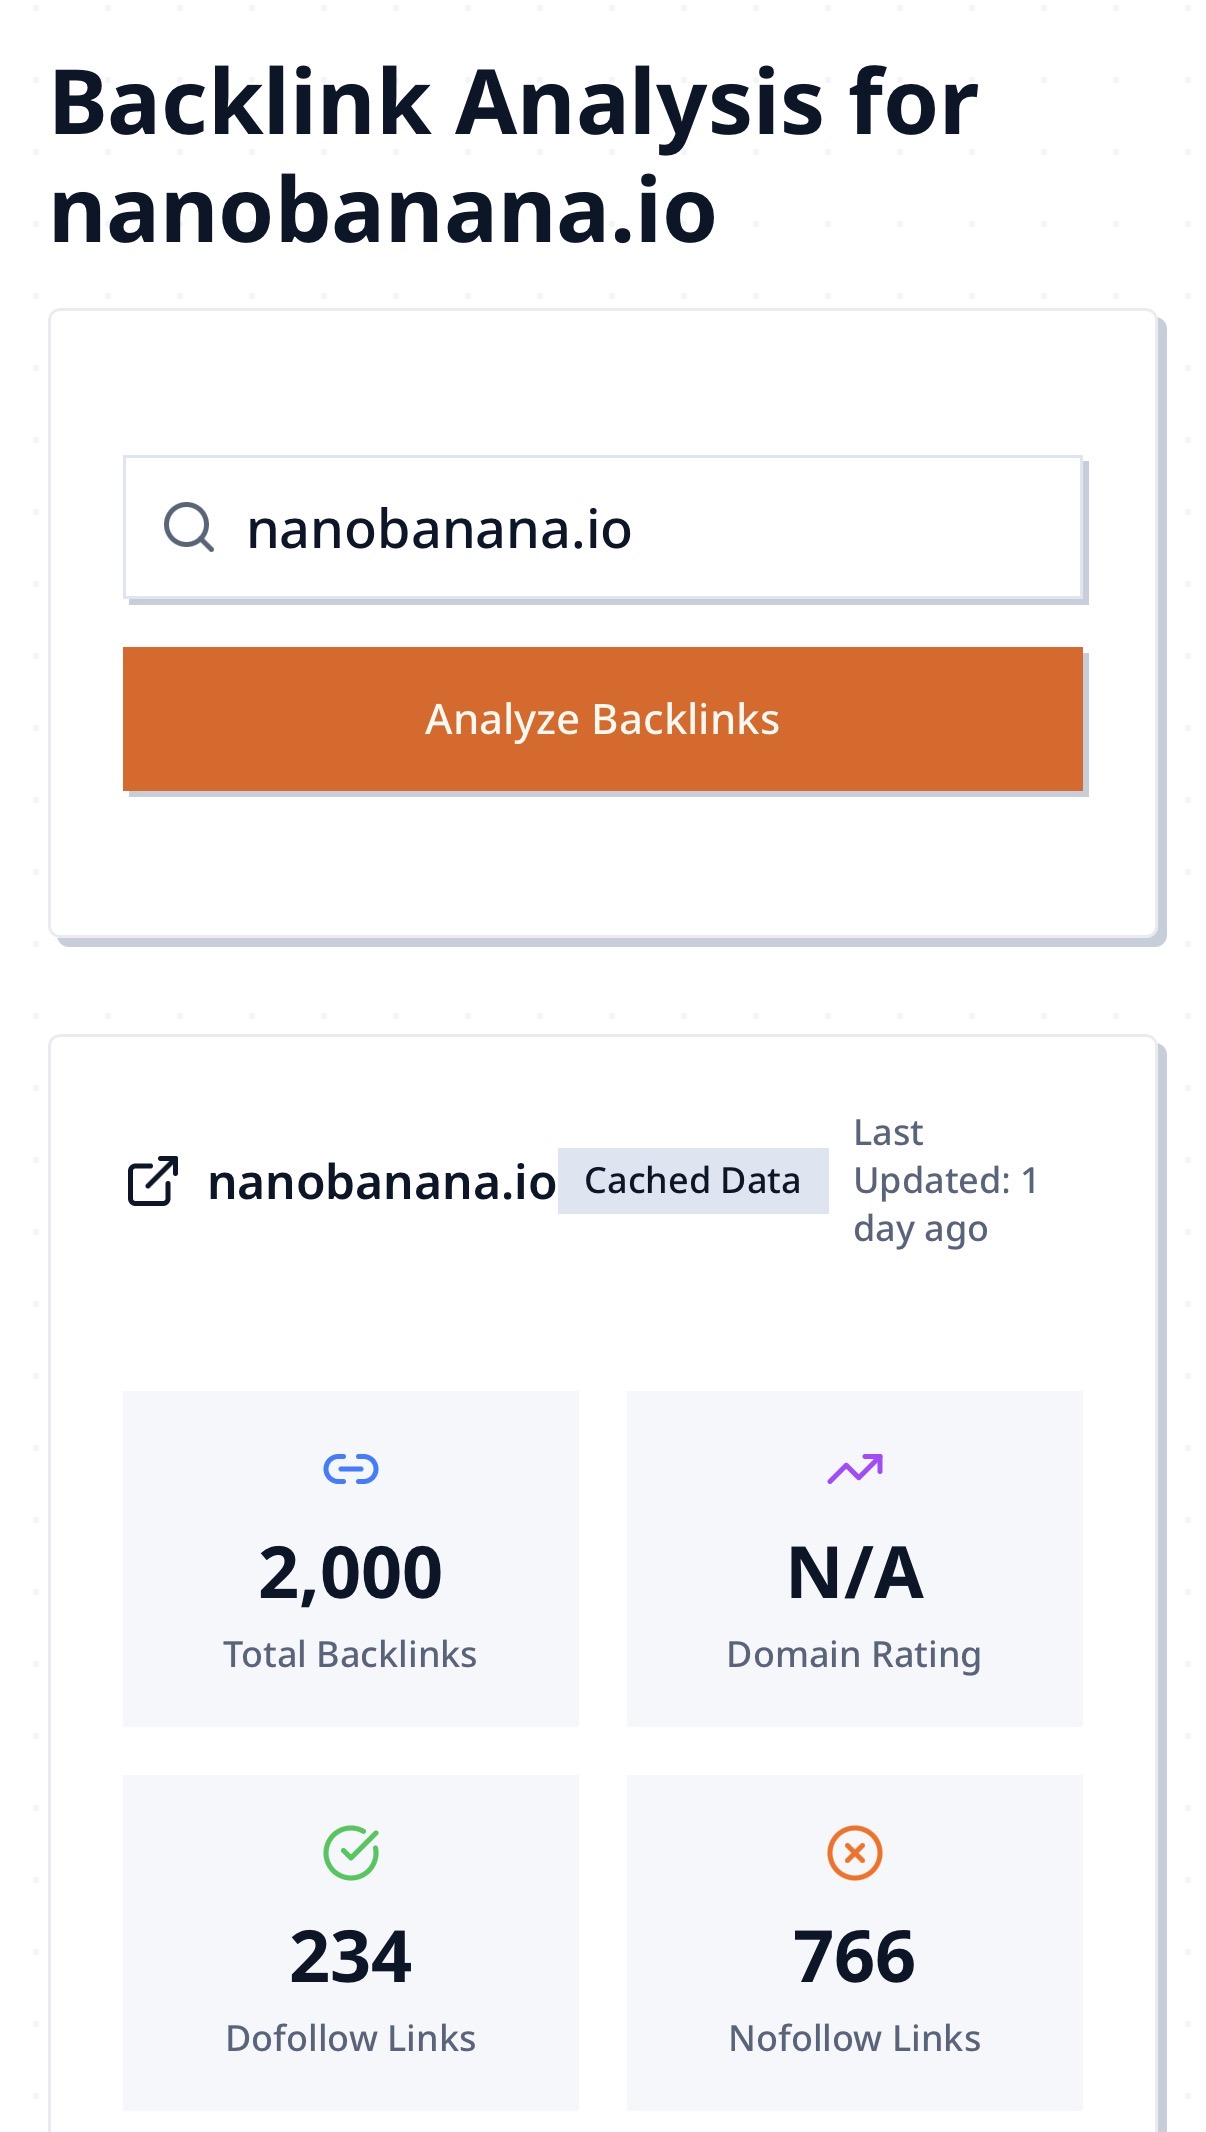Viewport: 1206px width, 2132px height.
Task: Click the Backlink Analysis page heading
Action: 513,155
